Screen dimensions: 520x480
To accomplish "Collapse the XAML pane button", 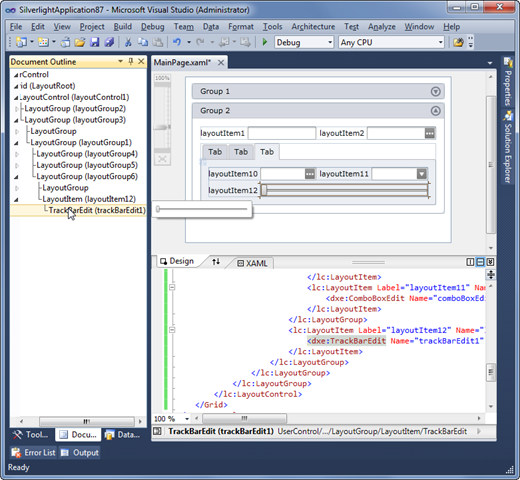I will pyautogui.click(x=490, y=262).
